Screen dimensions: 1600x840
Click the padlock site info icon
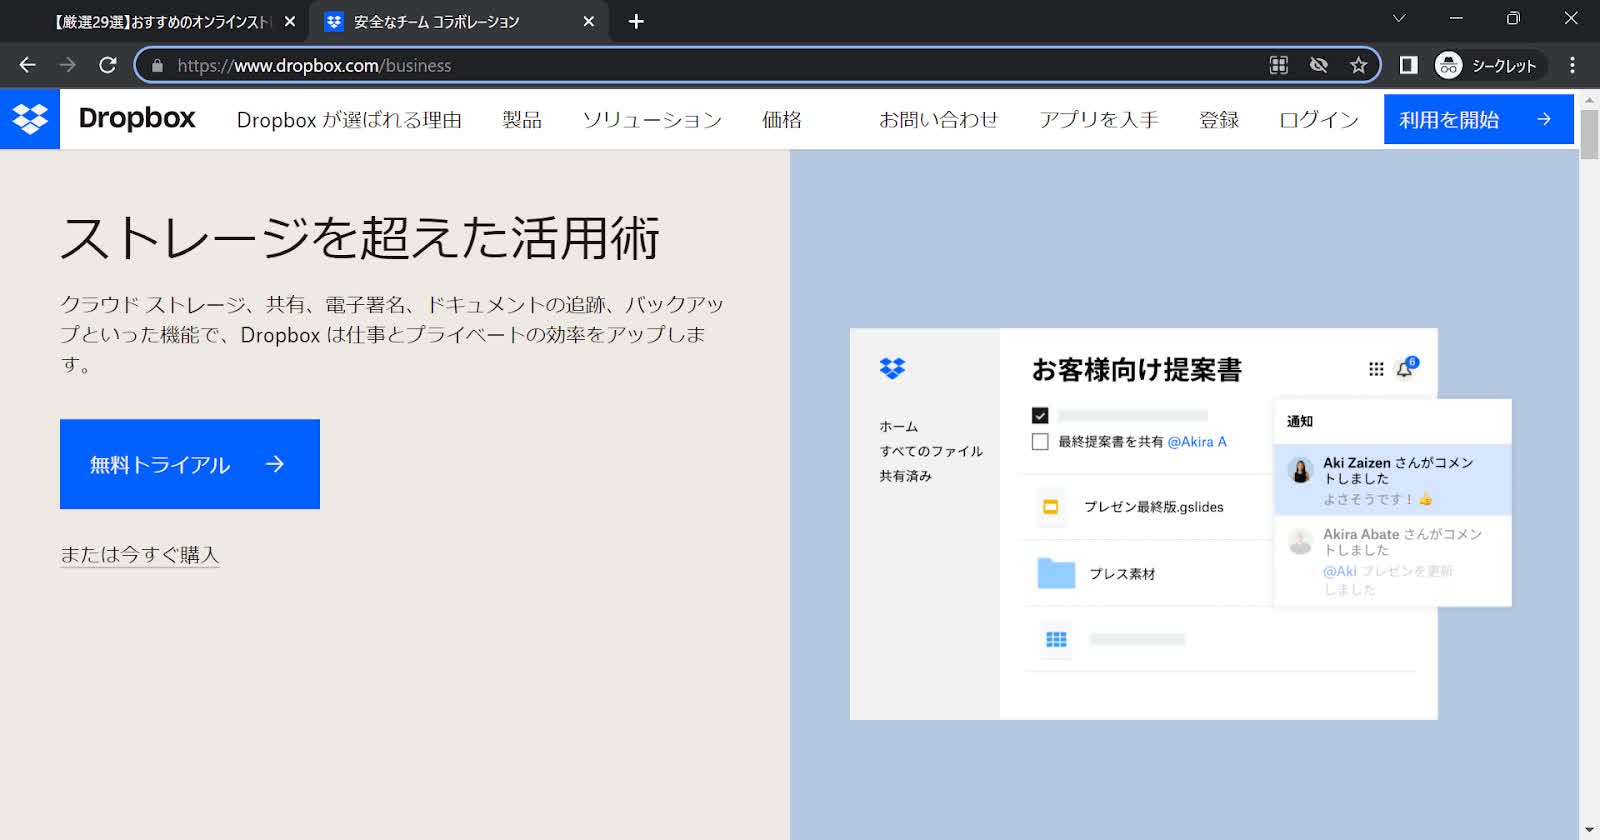click(x=156, y=65)
